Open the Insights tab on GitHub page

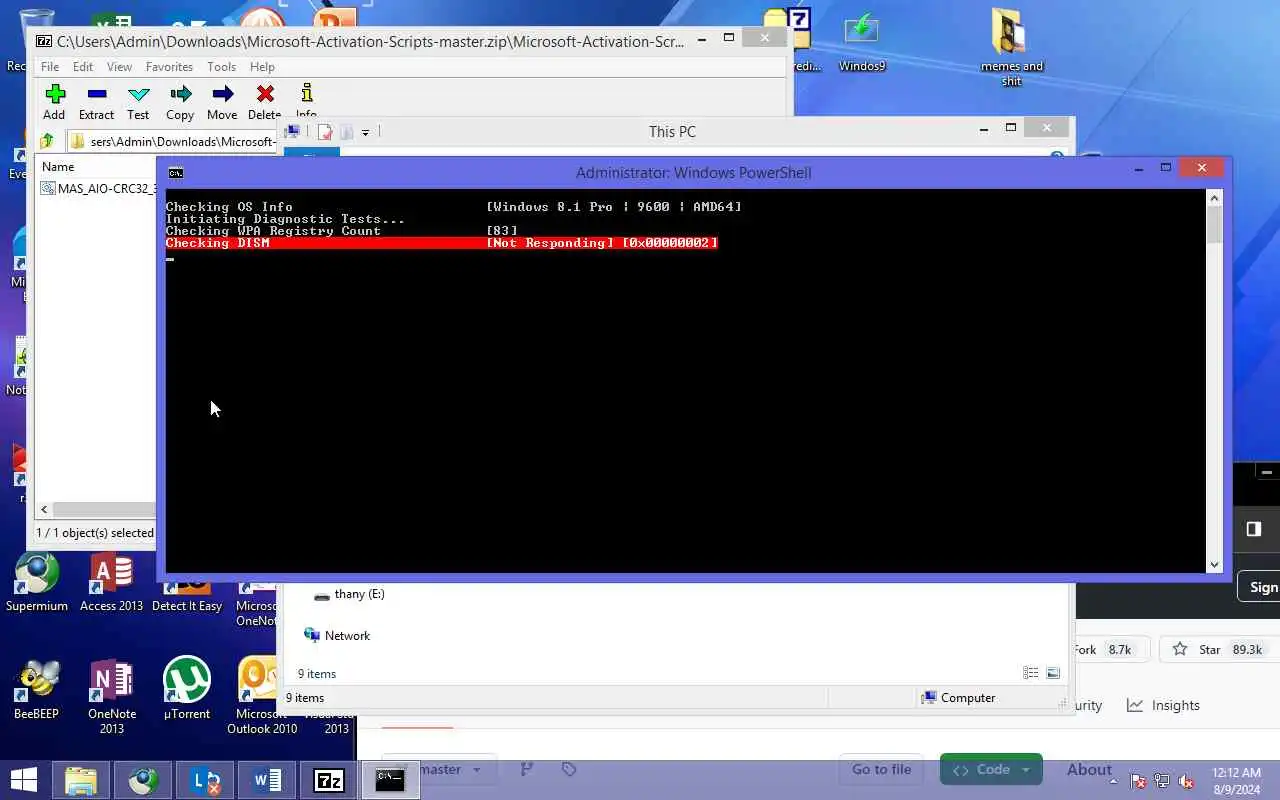pyautogui.click(x=1163, y=705)
